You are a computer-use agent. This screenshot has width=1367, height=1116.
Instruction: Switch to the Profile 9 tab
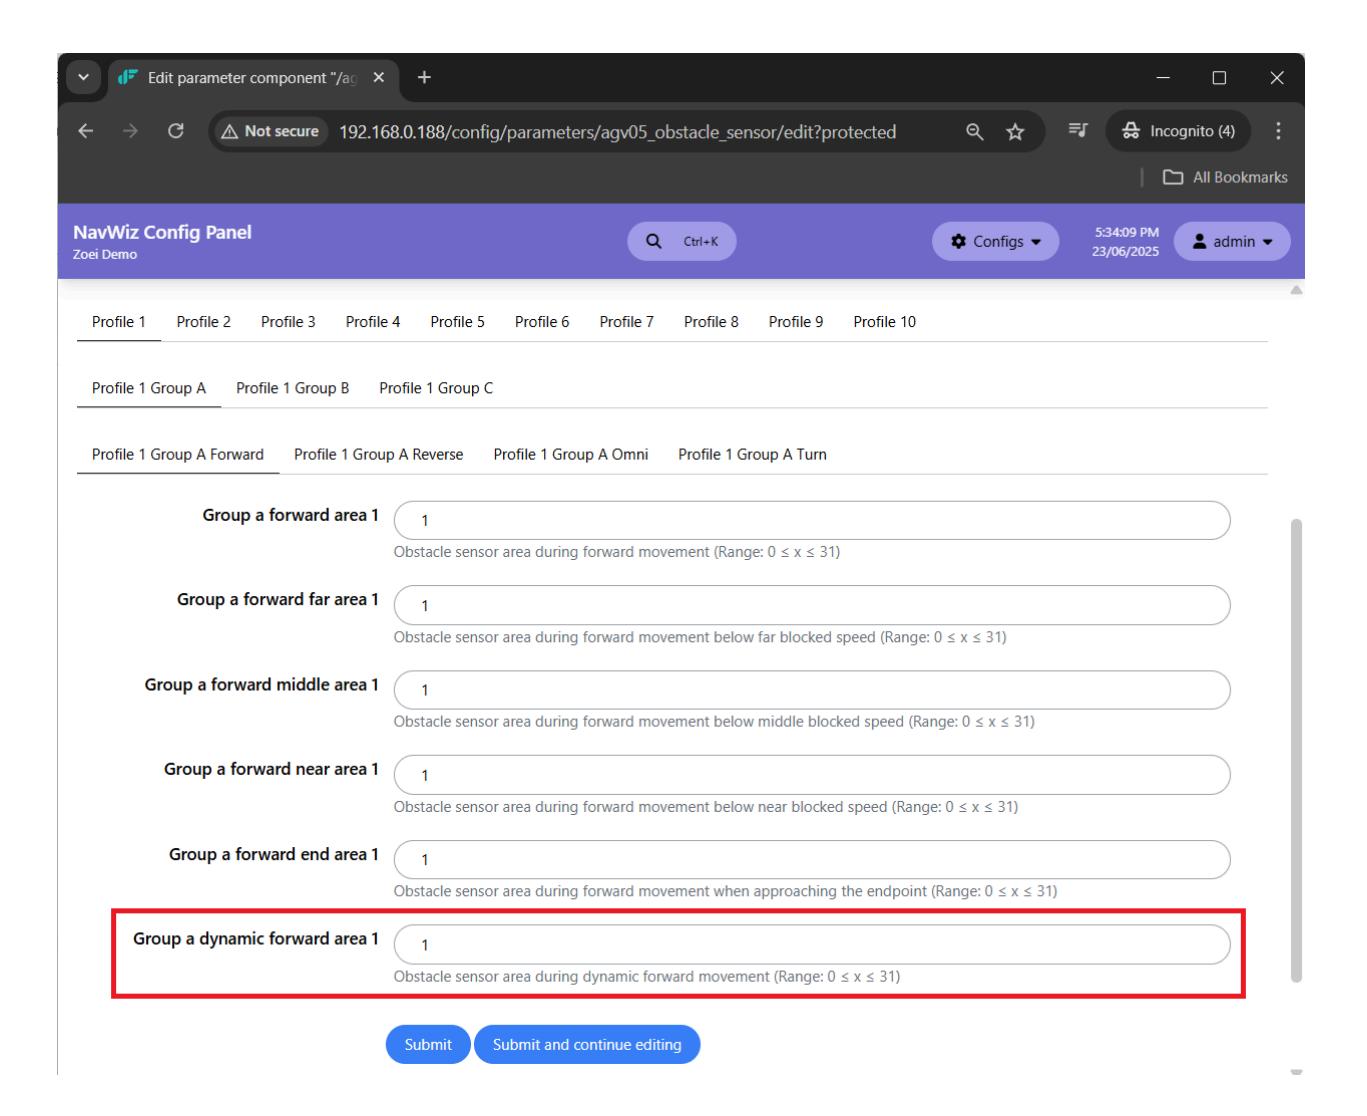click(796, 322)
